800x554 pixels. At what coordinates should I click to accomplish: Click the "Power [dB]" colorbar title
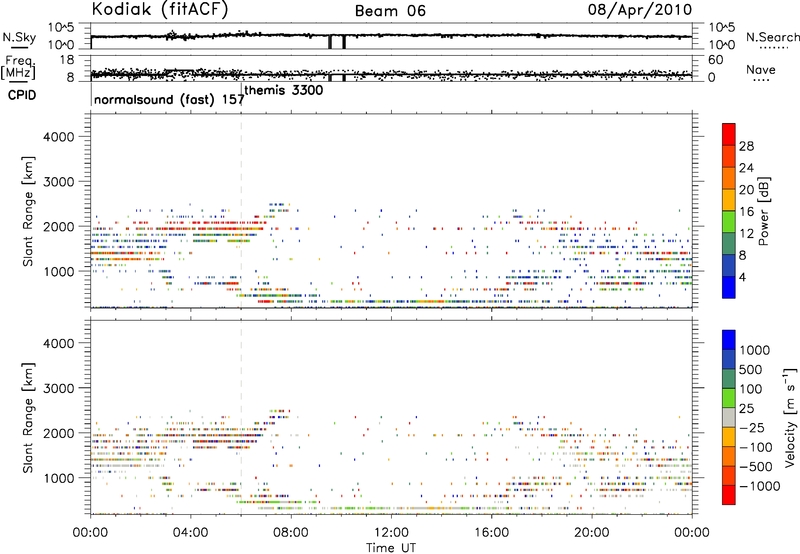(x=764, y=211)
